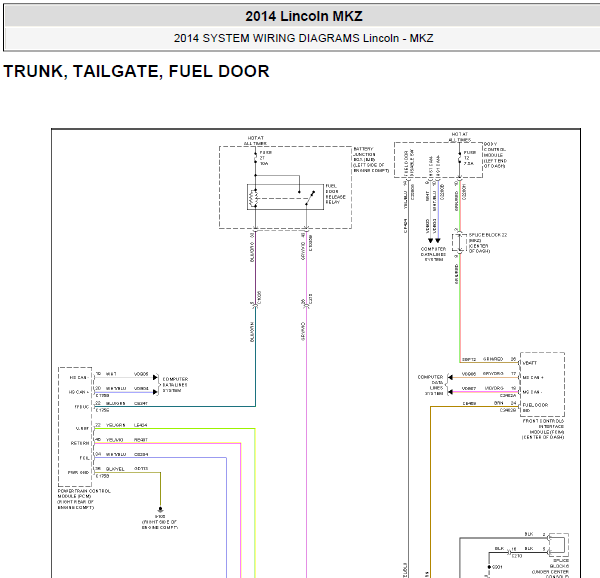
Task: Click the Powertrain Control Module (PCM) label
Action: click(84, 499)
